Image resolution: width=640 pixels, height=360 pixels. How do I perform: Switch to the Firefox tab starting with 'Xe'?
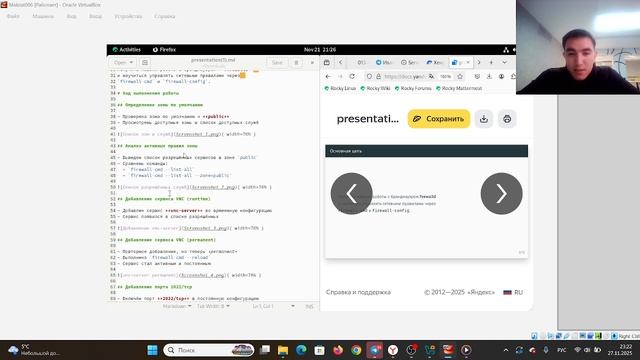[x=435, y=62]
